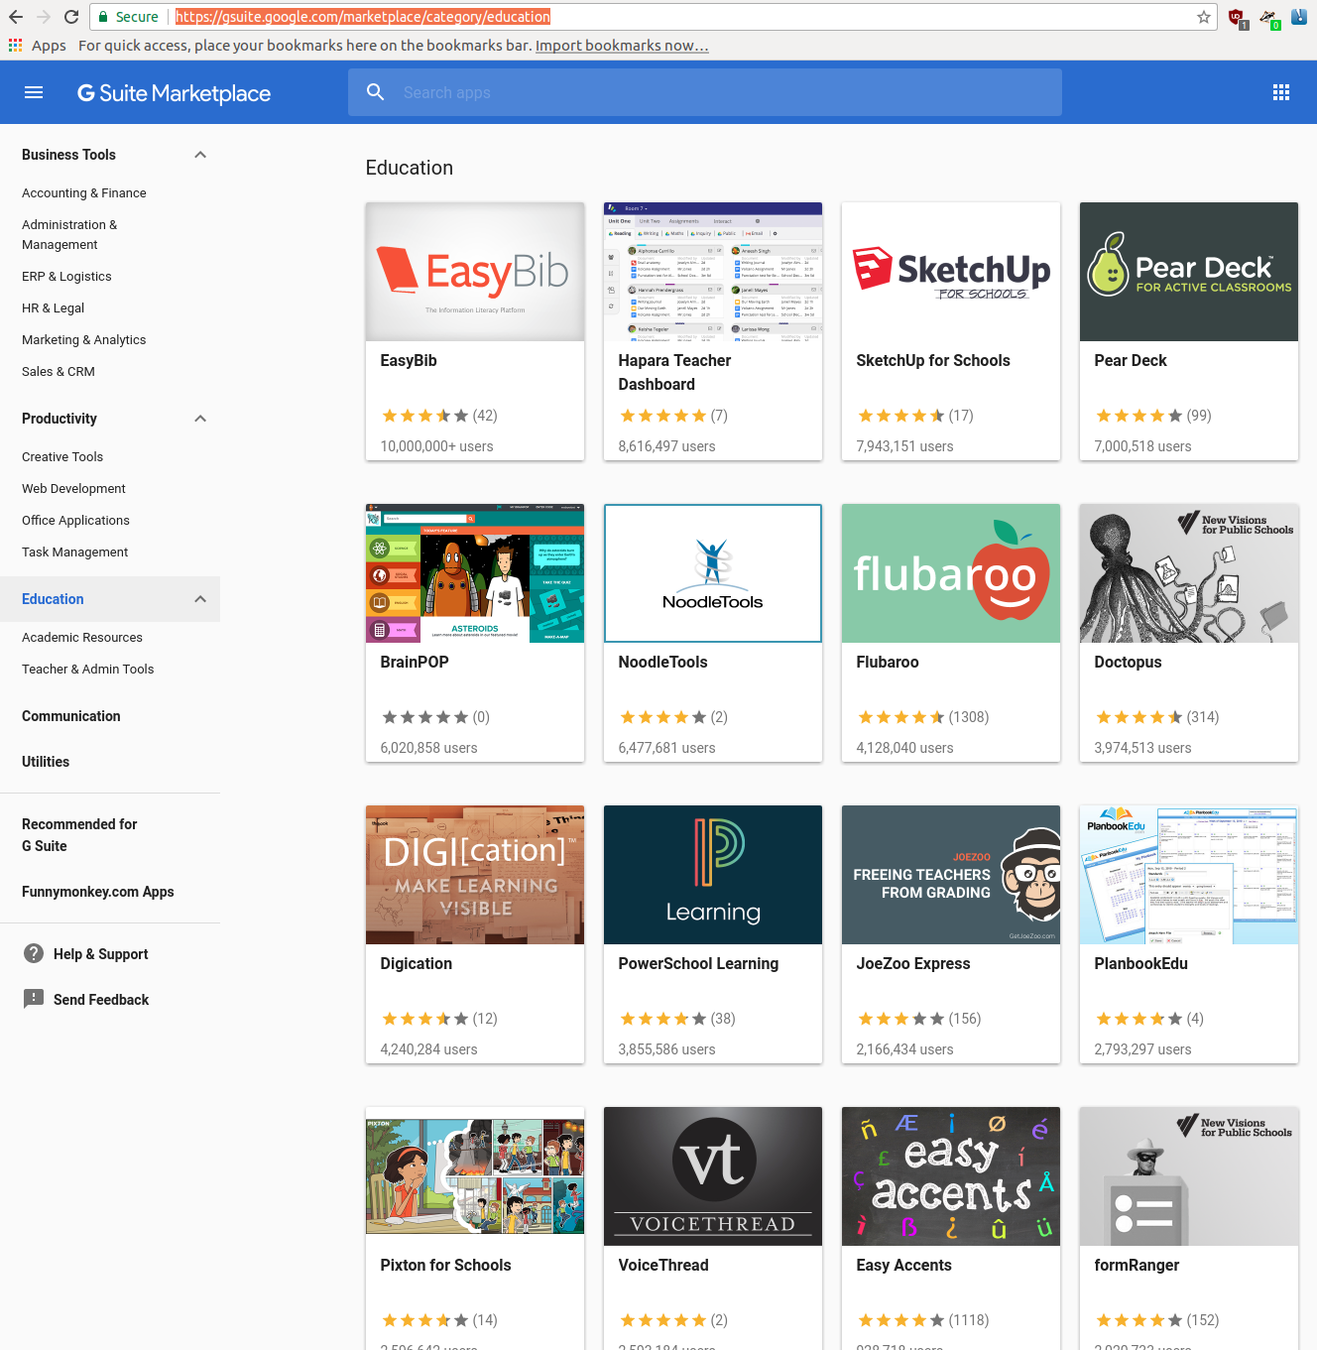The width and height of the screenshot is (1317, 1350).
Task: Open SketchUp for Schools thumbnail
Action: 951,272
